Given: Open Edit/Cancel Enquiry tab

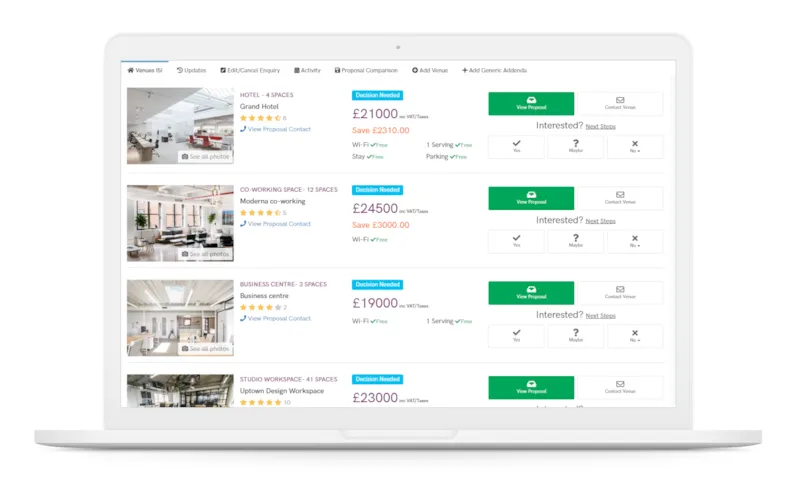Looking at the screenshot, I should click(x=250, y=70).
